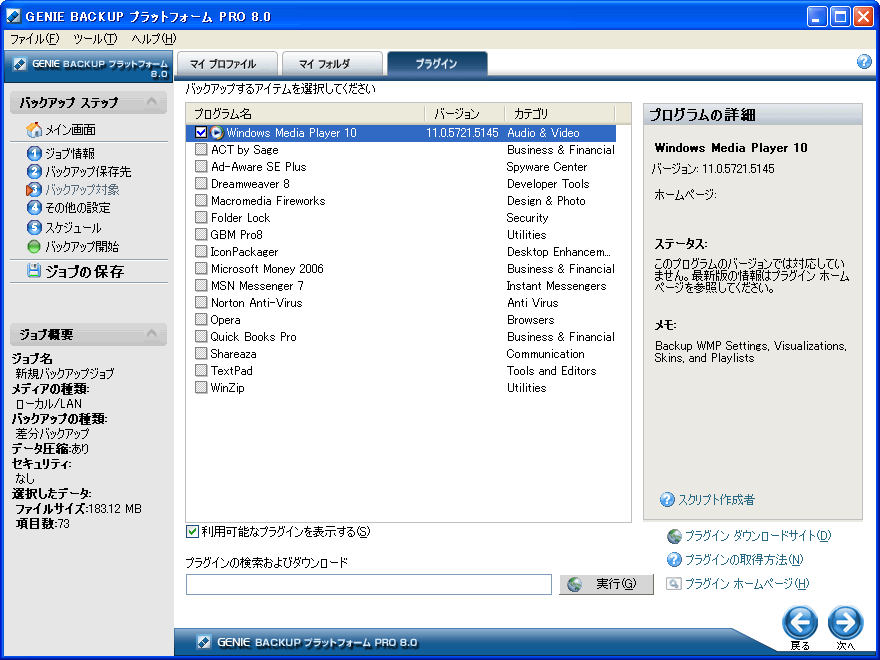Check the Norton Anti-Virus checkbox
This screenshot has width=880, height=660.
point(201,302)
